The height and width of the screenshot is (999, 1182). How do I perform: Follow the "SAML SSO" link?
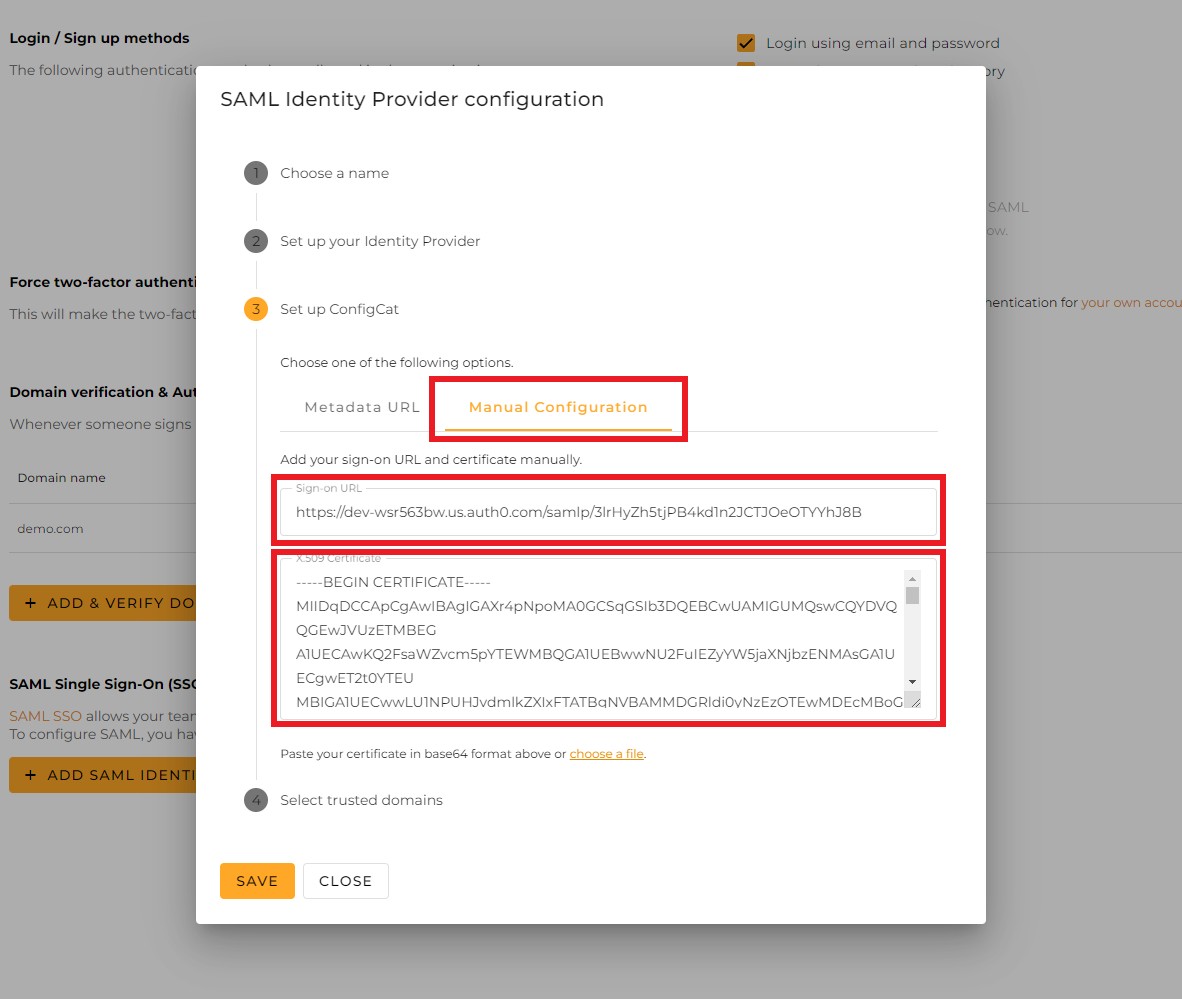pos(45,716)
